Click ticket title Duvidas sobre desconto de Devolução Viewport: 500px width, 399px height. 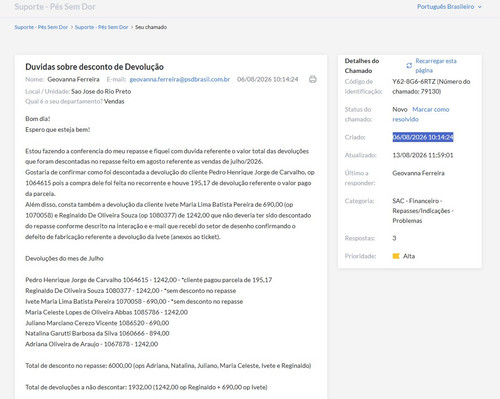click(x=94, y=67)
